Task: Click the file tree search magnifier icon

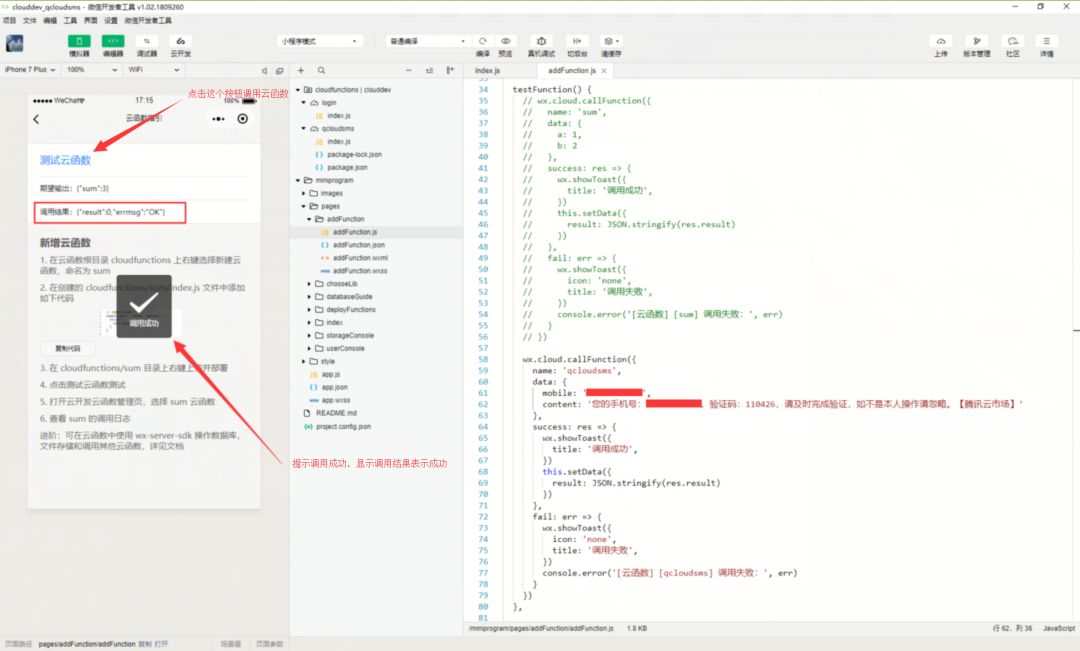Action: (321, 70)
